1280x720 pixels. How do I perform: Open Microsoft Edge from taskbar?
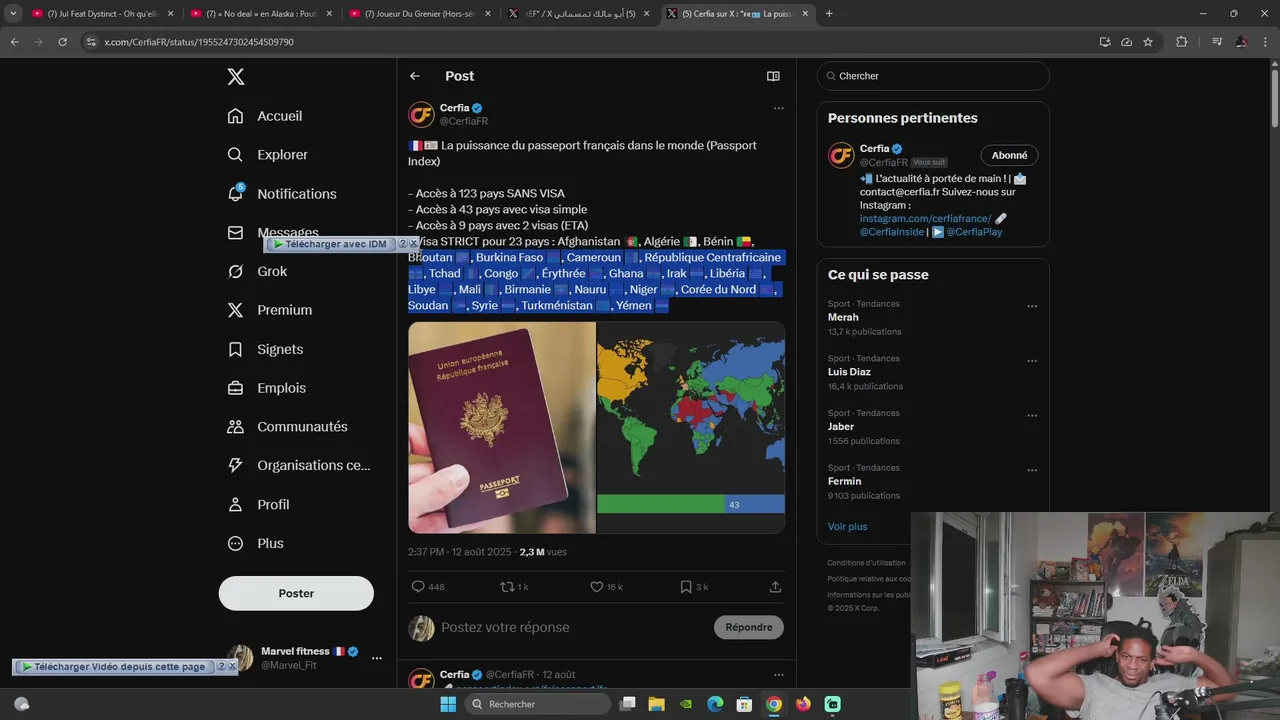pos(715,704)
